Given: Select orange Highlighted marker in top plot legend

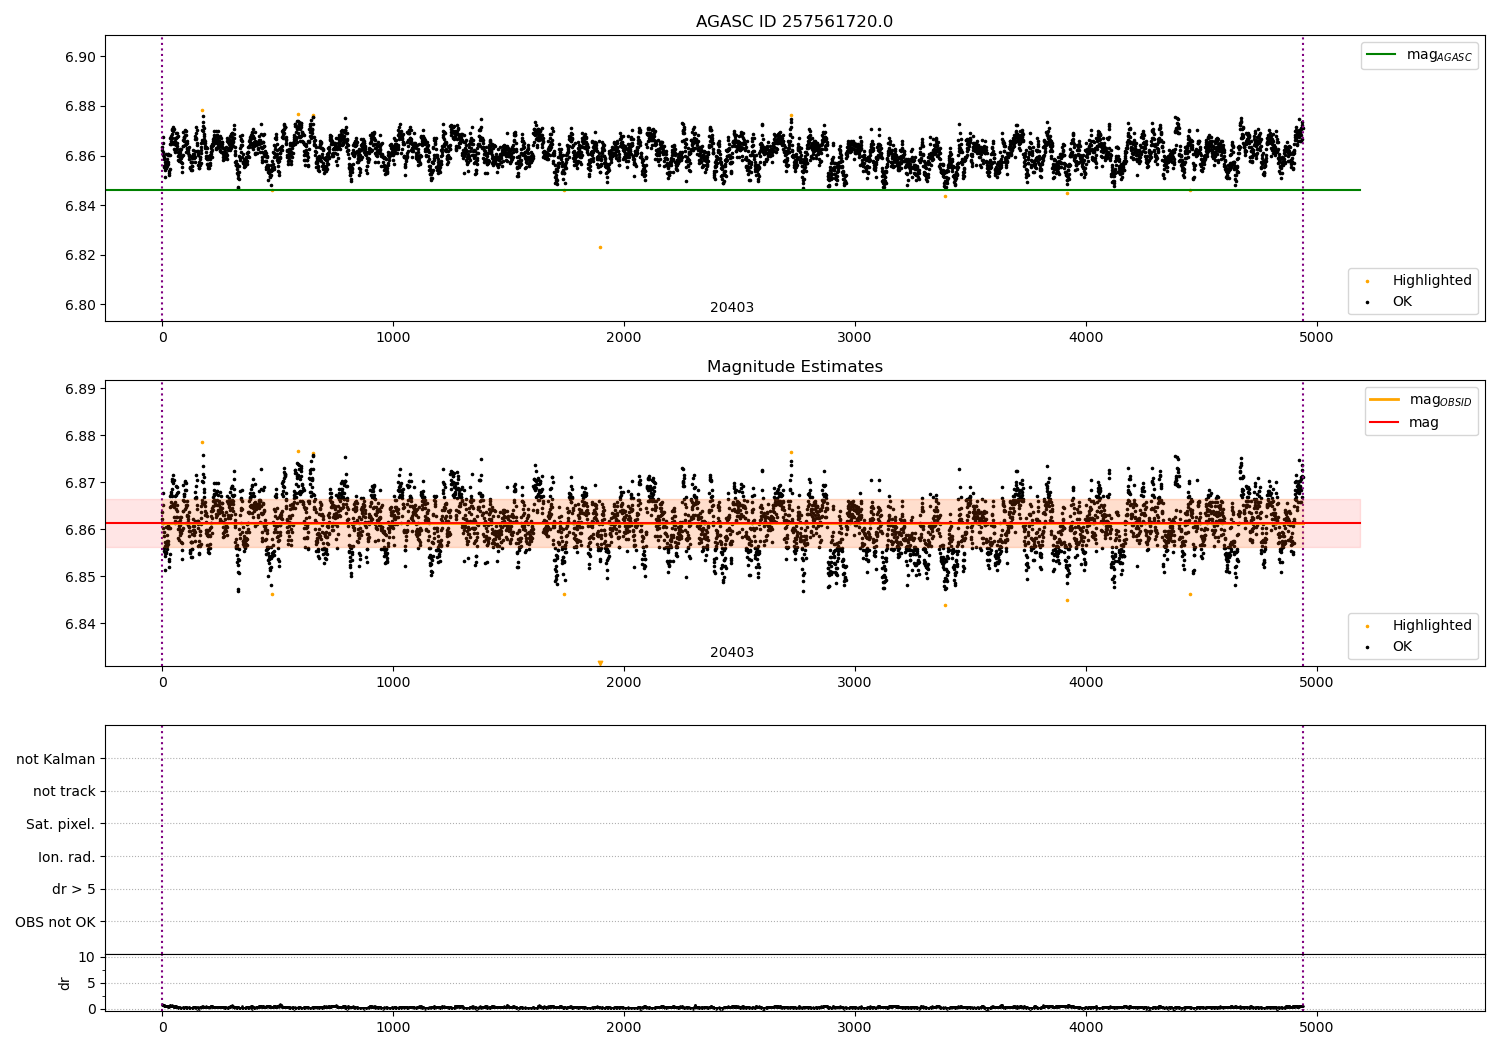Looking at the screenshot, I should 1367,281.
